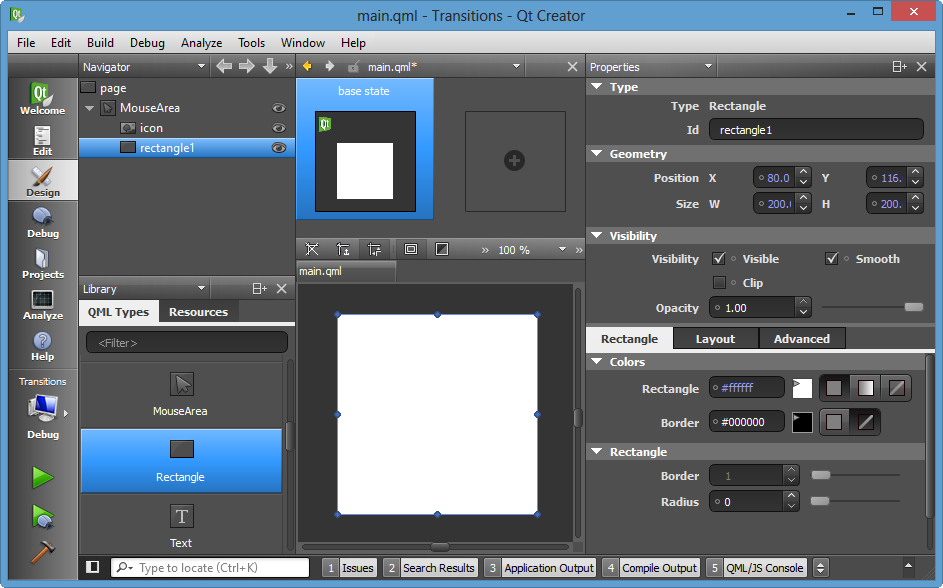Go forward in editor history
The image size is (943, 588).
point(330,66)
